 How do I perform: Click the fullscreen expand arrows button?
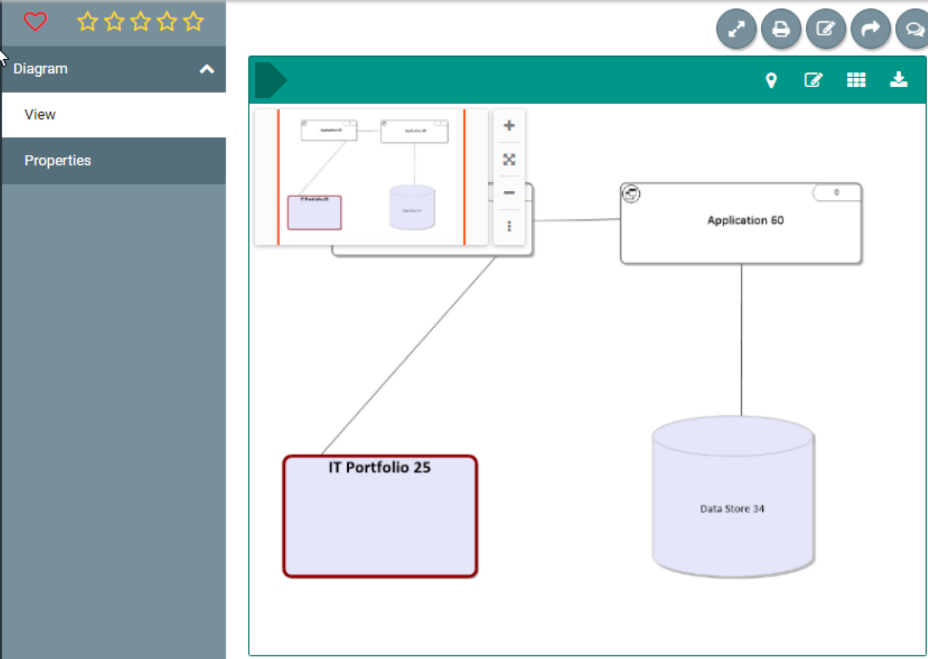click(x=737, y=29)
